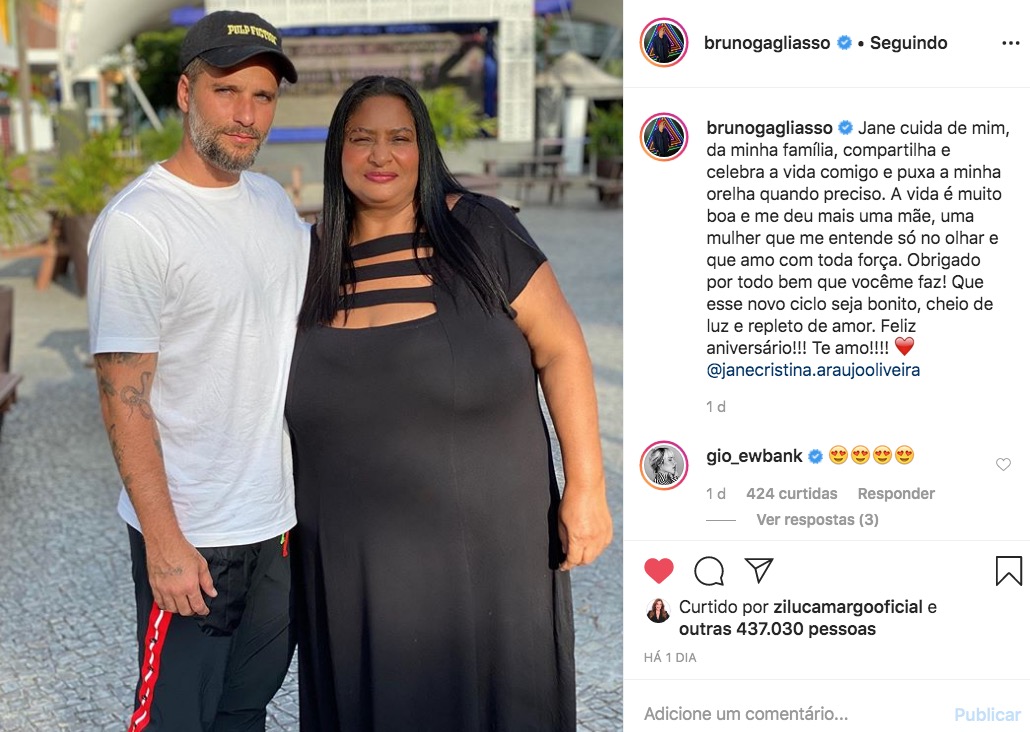Open caption author avatar beside post text

[x=663, y=137]
